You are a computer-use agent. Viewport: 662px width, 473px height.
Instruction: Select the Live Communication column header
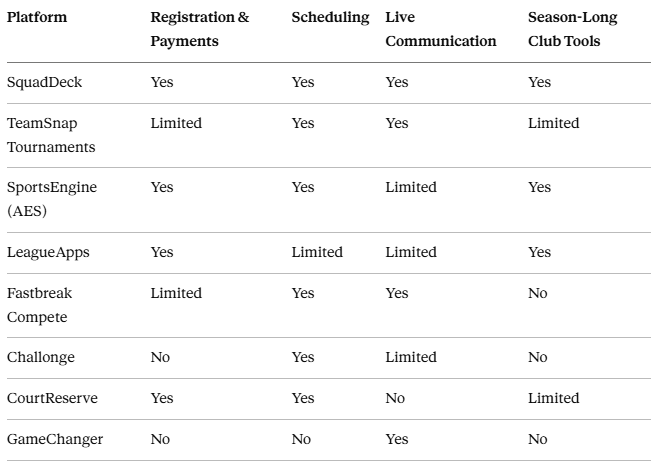coord(441,29)
